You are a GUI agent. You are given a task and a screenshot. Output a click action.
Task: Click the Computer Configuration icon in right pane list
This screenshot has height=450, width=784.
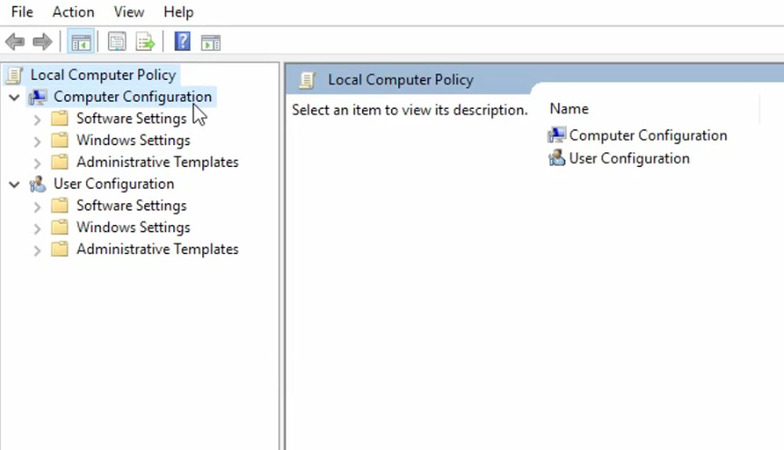click(x=556, y=135)
